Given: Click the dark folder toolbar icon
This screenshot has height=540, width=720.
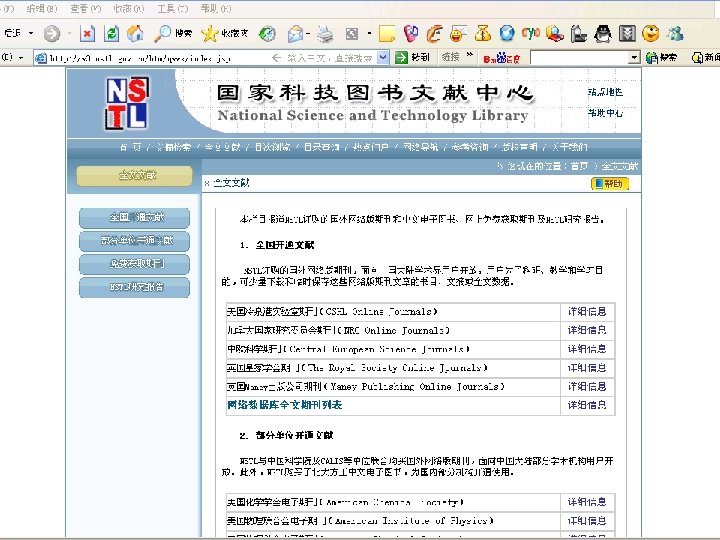Looking at the screenshot, I should (x=579, y=34).
